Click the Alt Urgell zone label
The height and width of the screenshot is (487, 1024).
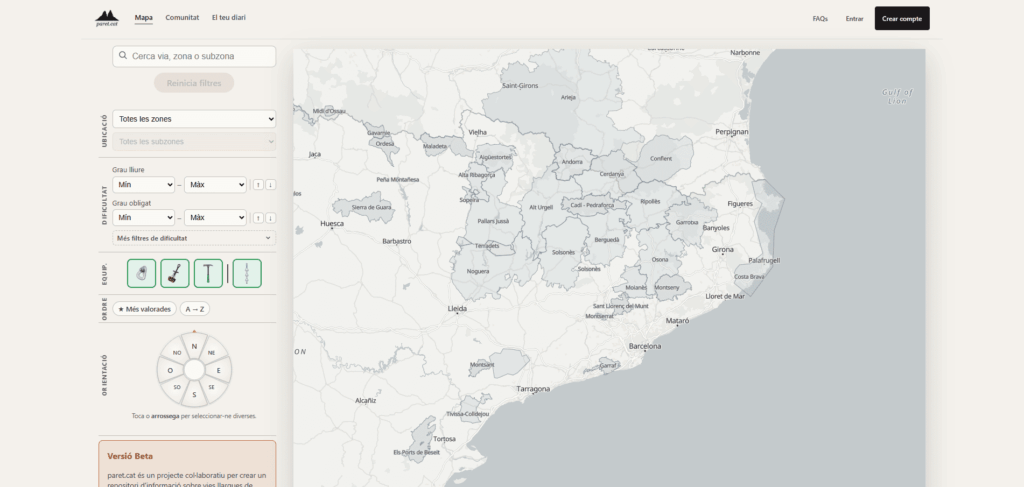tap(541, 207)
